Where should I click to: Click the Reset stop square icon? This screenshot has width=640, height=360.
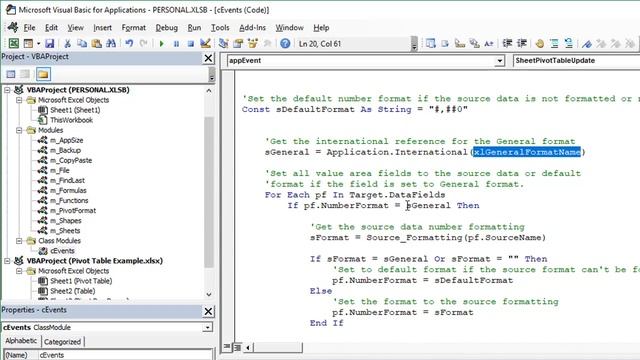click(x=191, y=44)
